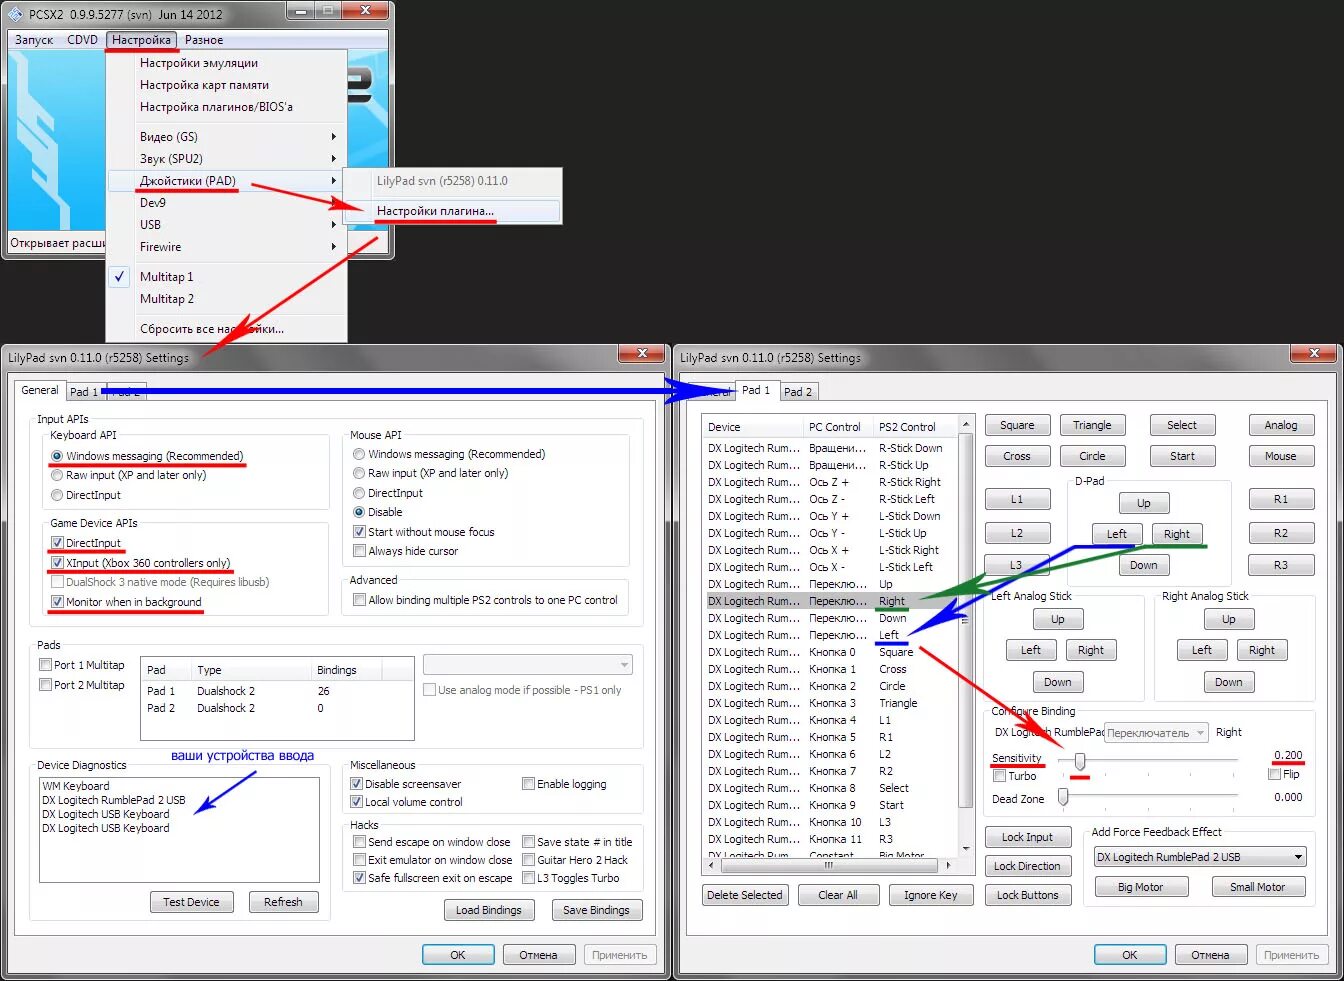Viewport: 1344px width, 981px height.
Task: Open force feedback device dropdown
Action: pyautogui.click(x=1200, y=857)
